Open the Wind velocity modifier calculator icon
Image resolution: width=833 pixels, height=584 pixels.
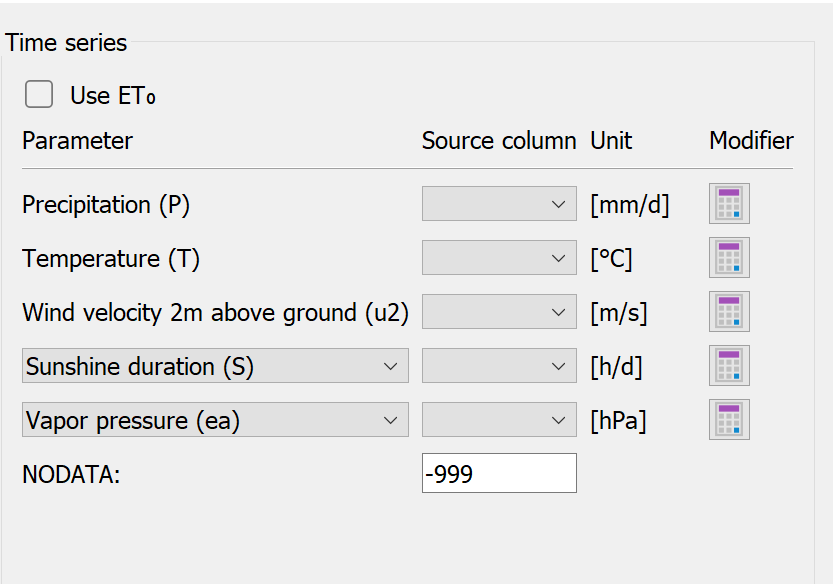(729, 311)
